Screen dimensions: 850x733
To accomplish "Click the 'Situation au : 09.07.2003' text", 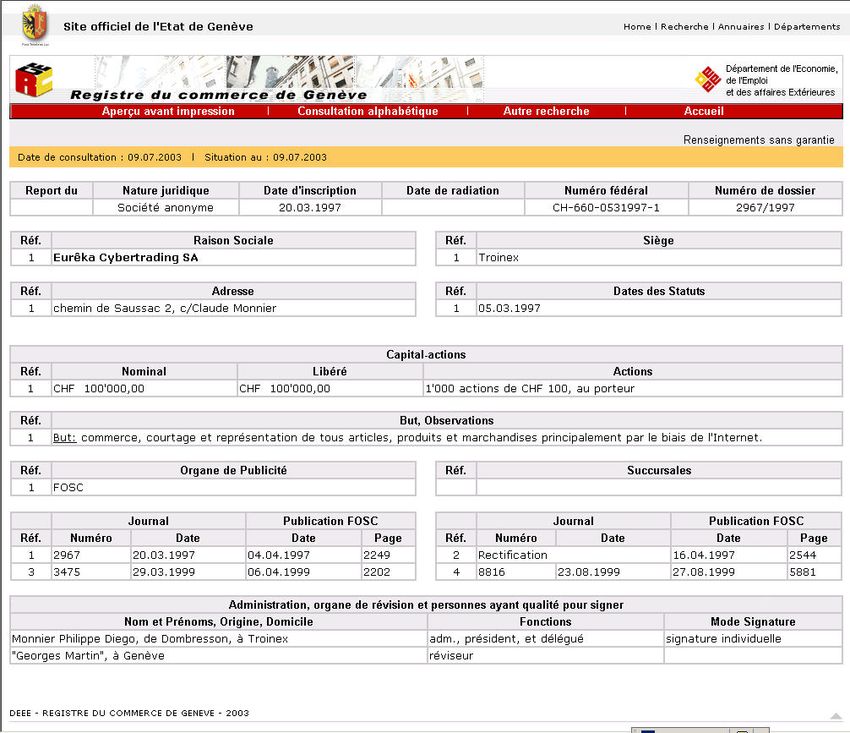I will click(266, 157).
